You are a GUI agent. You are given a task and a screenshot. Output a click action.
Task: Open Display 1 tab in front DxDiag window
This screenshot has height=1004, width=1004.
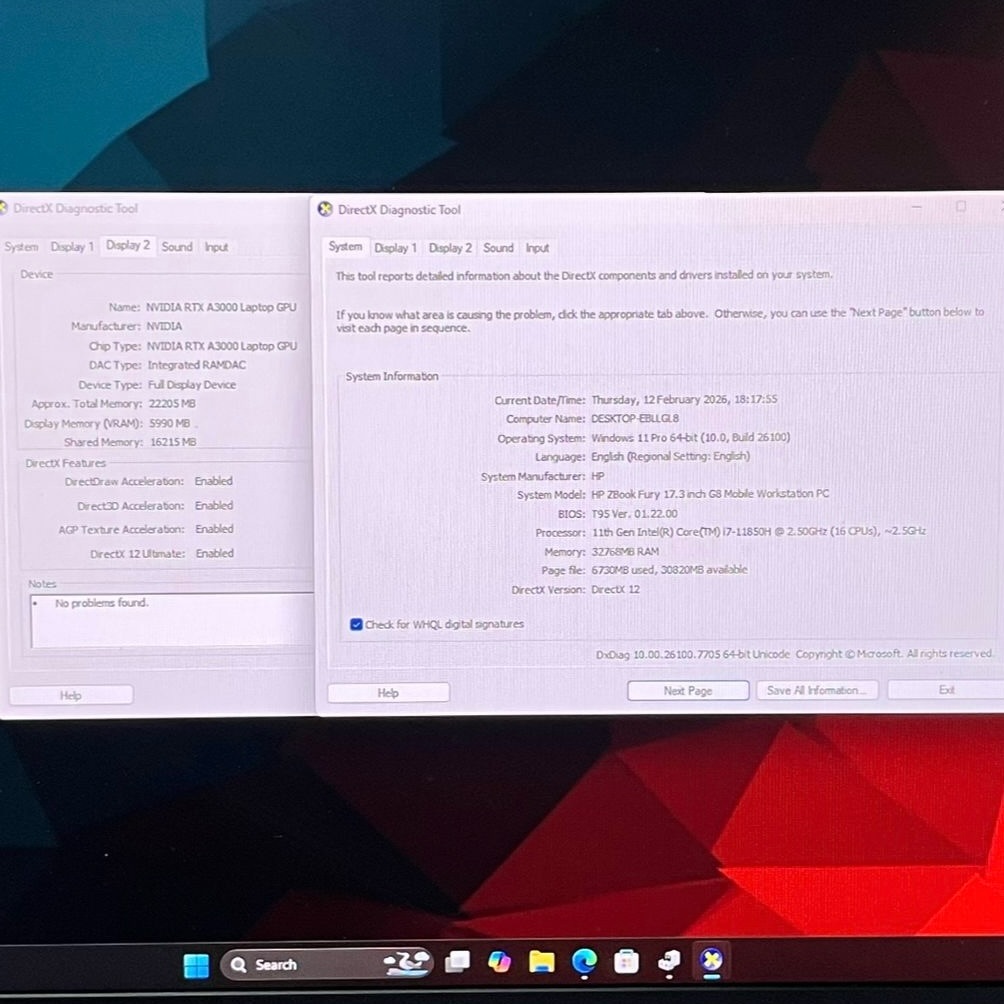pyautogui.click(x=395, y=248)
